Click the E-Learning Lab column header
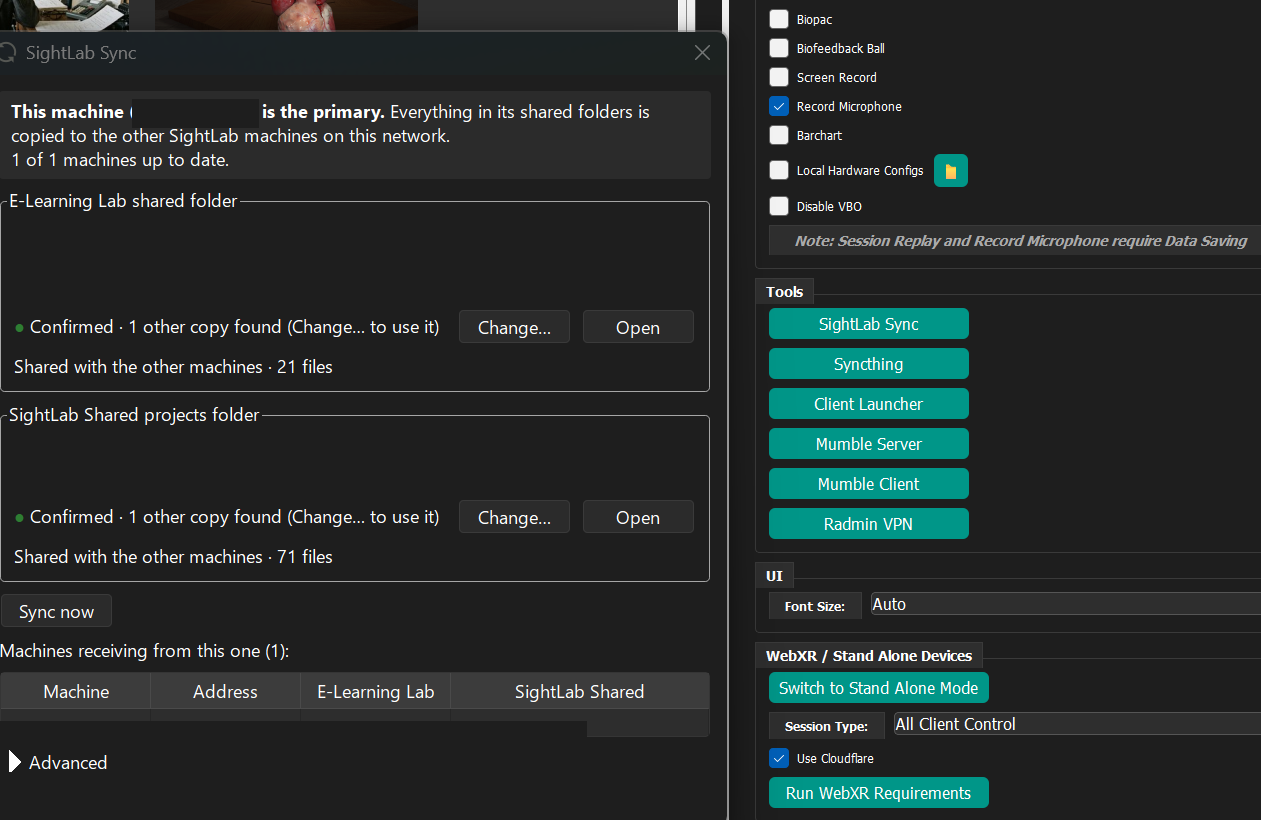 (375, 691)
